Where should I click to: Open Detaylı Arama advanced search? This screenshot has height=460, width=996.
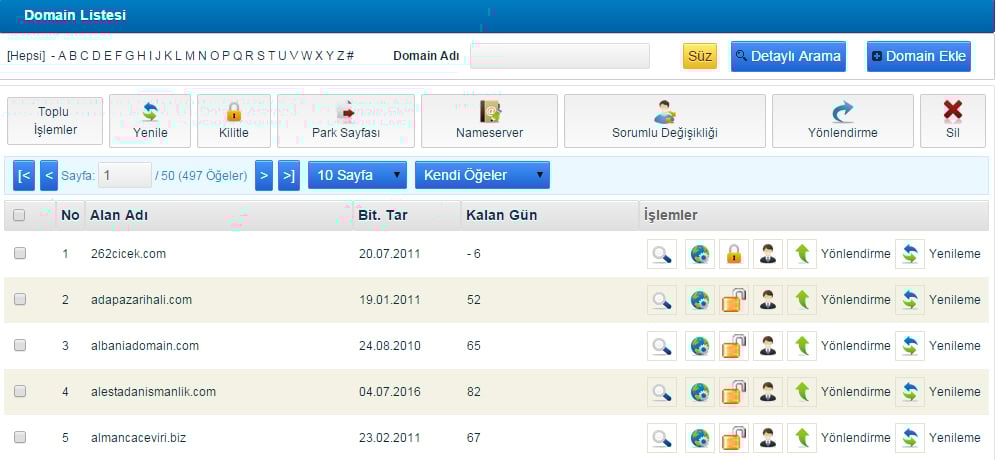click(788, 56)
